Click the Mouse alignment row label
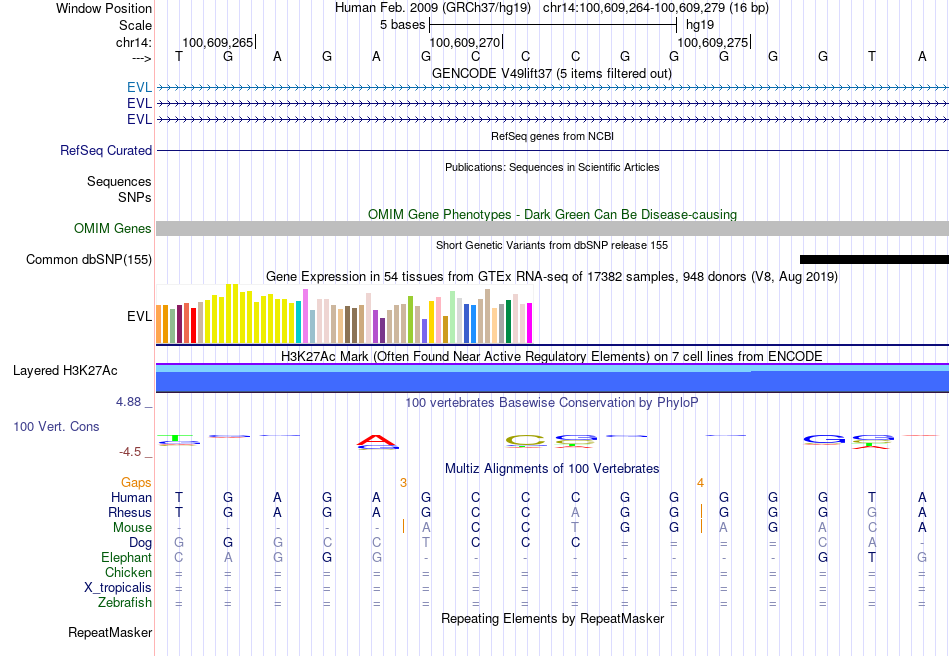The image size is (950, 656). click(x=132, y=528)
